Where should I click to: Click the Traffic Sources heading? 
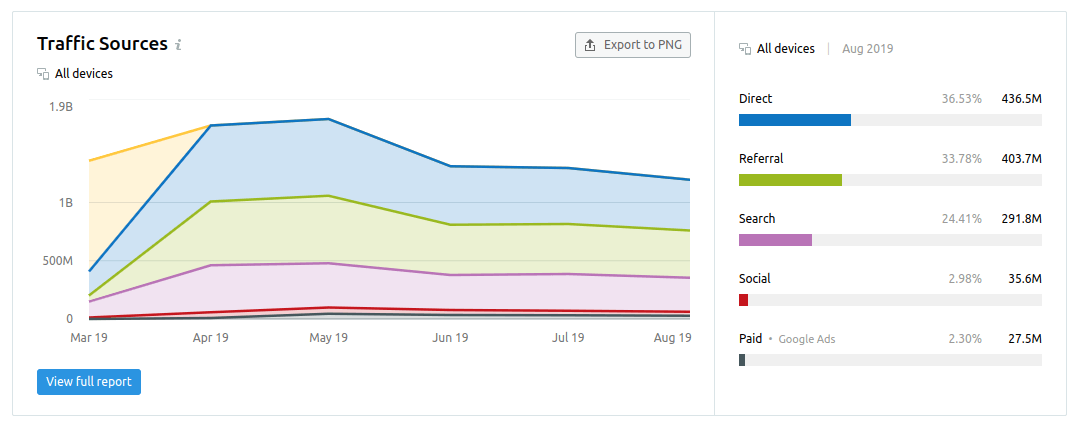(x=102, y=44)
